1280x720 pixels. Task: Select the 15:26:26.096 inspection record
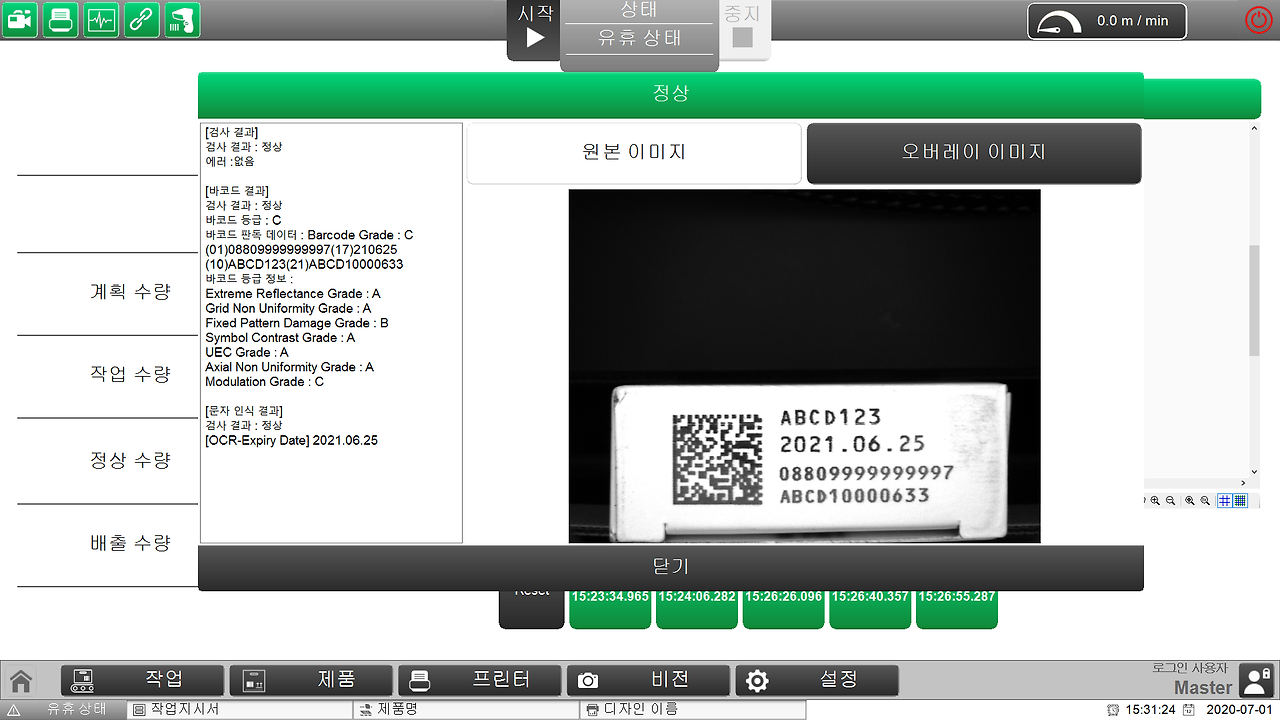(x=783, y=609)
